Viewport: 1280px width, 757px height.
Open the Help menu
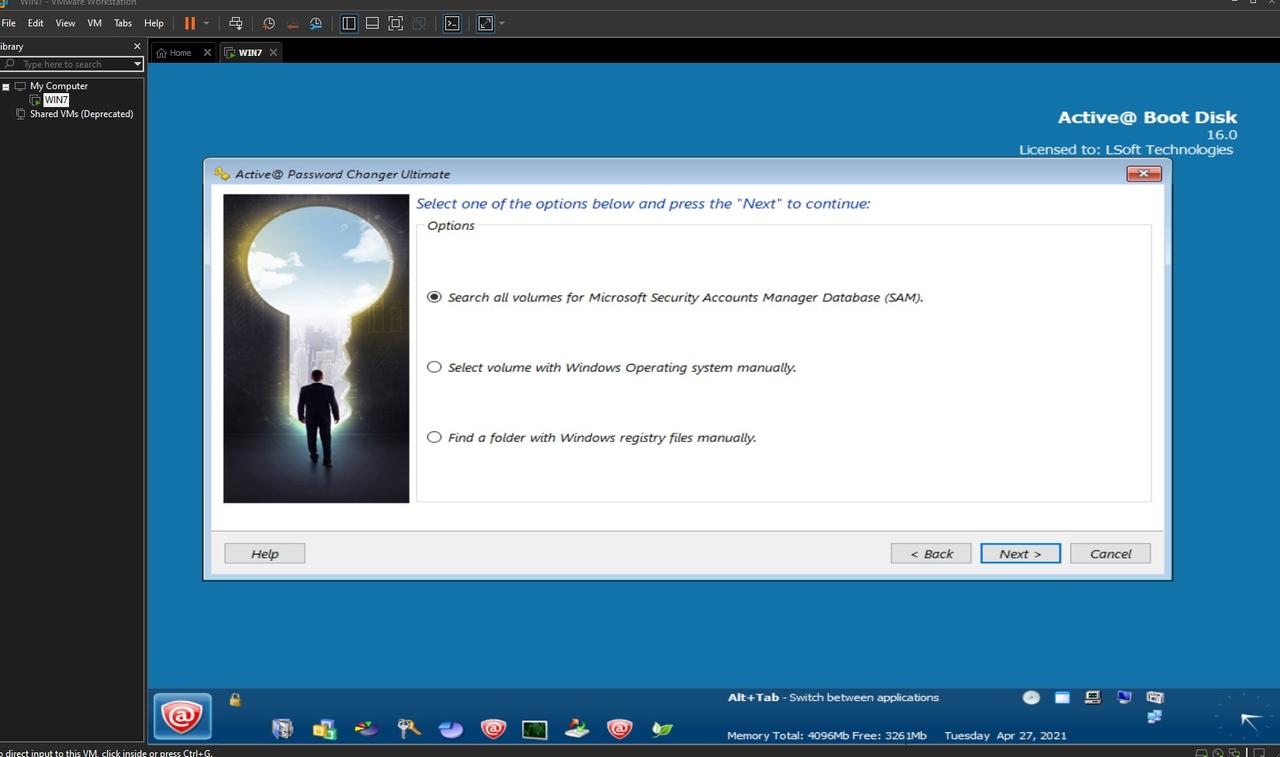coord(154,23)
